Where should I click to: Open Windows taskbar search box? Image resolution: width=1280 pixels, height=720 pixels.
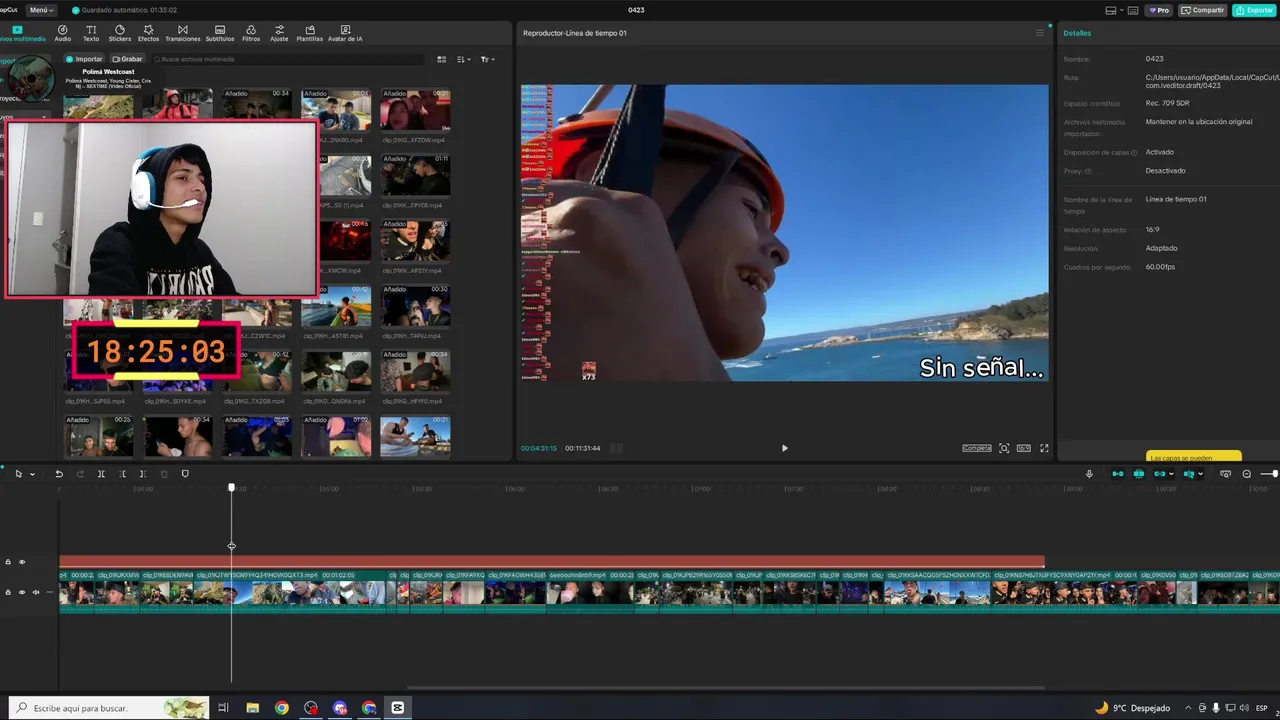click(x=108, y=708)
